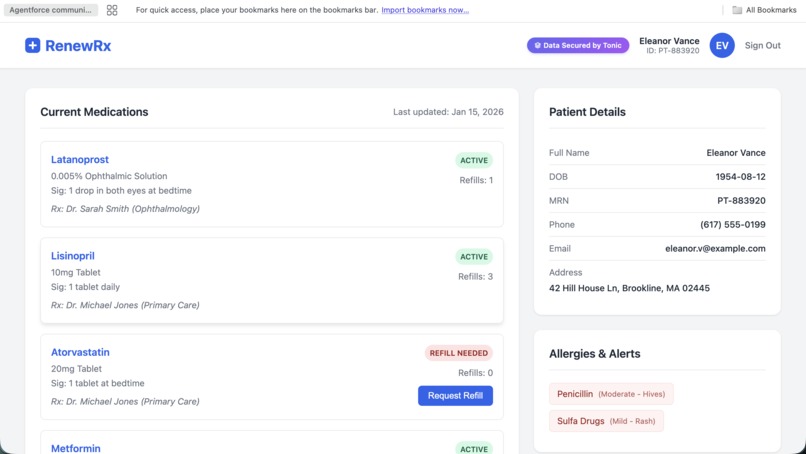Click phone number (617) 555-0199
The width and height of the screenshot is (806, 454).
(732, 224)
